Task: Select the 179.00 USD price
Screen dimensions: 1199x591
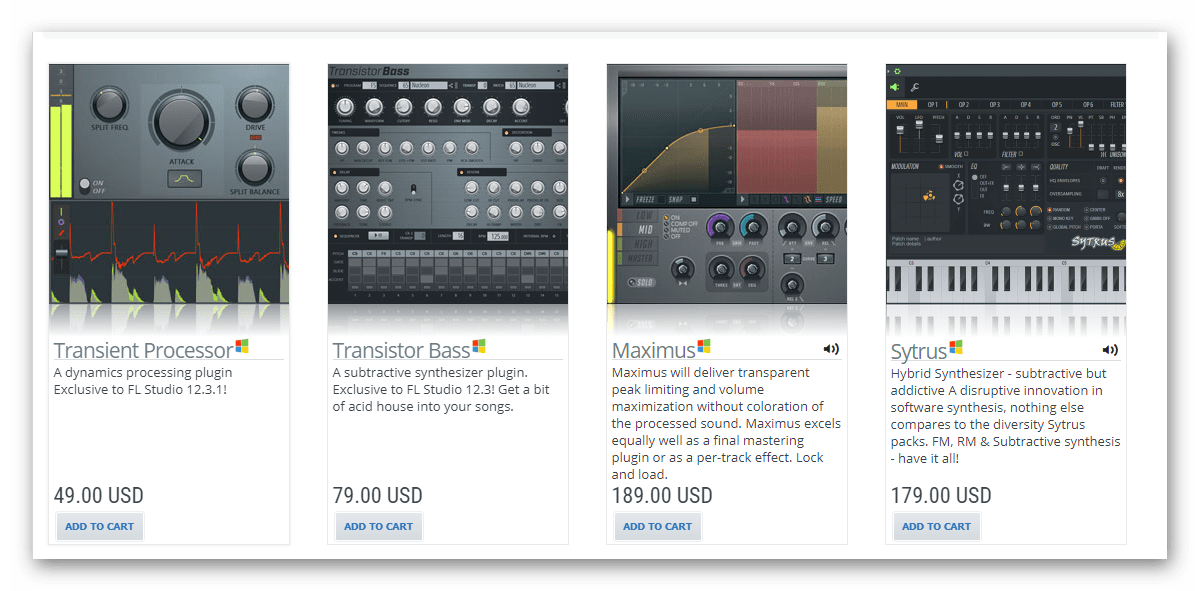Action: coord(941,495)
